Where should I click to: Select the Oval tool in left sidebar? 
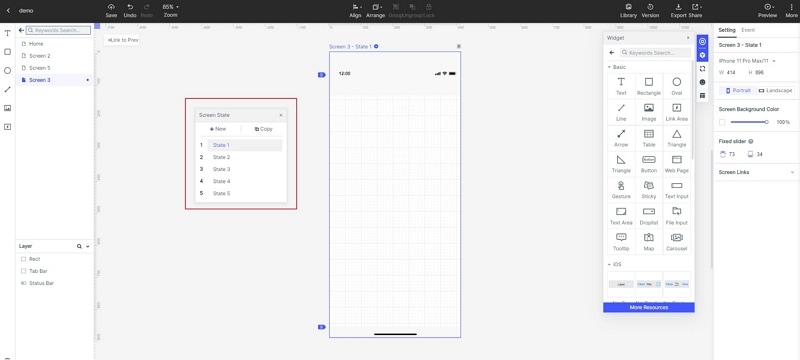click(x=7, y=71)
